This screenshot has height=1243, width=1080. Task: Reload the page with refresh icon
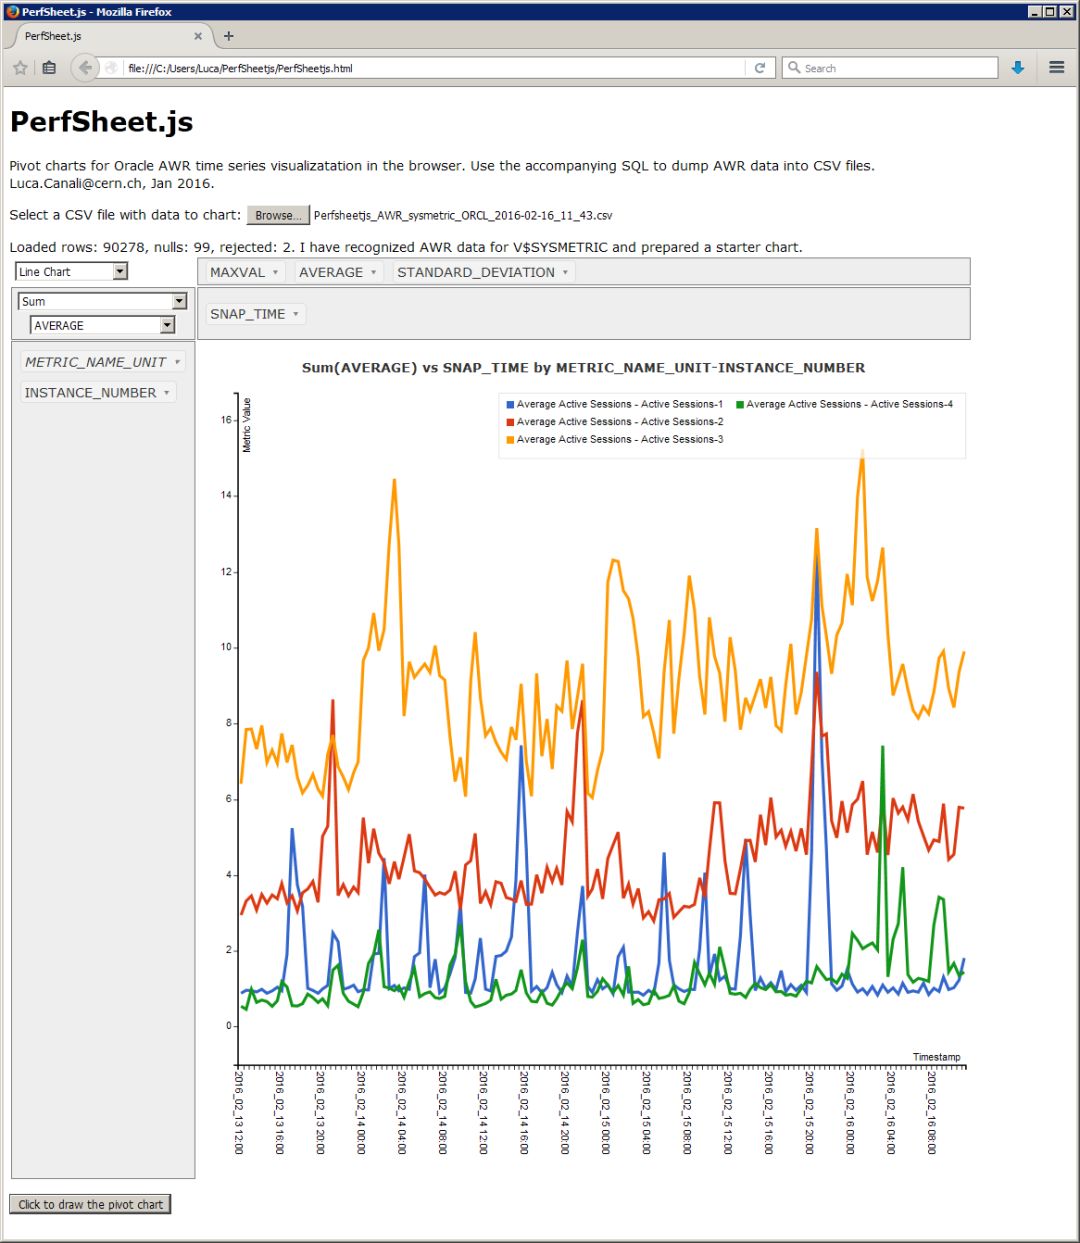tap(760, 68)
